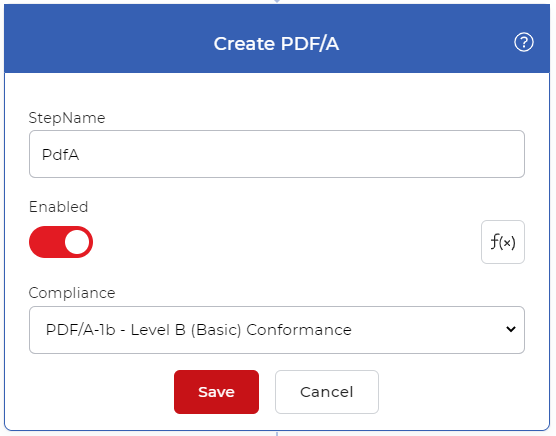This screenshot has width=556, height=436.
Task: Select the PDF/A-1b Level B Conformance option box
Action: pyautogui.click(x=277, y=330)
